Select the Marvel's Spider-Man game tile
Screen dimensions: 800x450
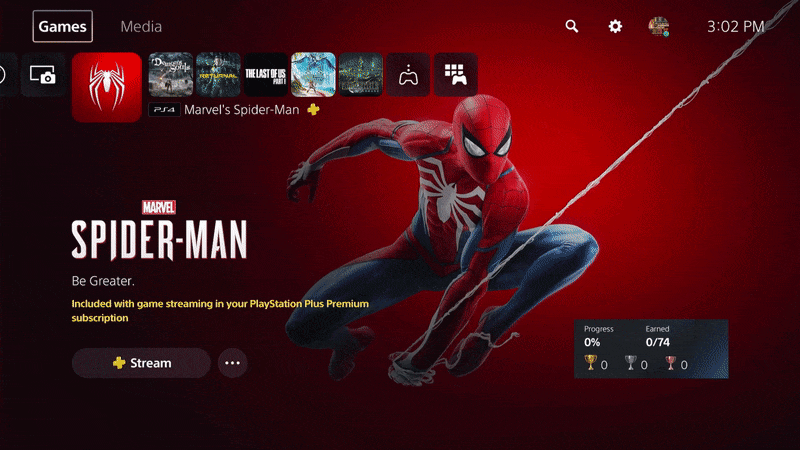click(107, 87)
